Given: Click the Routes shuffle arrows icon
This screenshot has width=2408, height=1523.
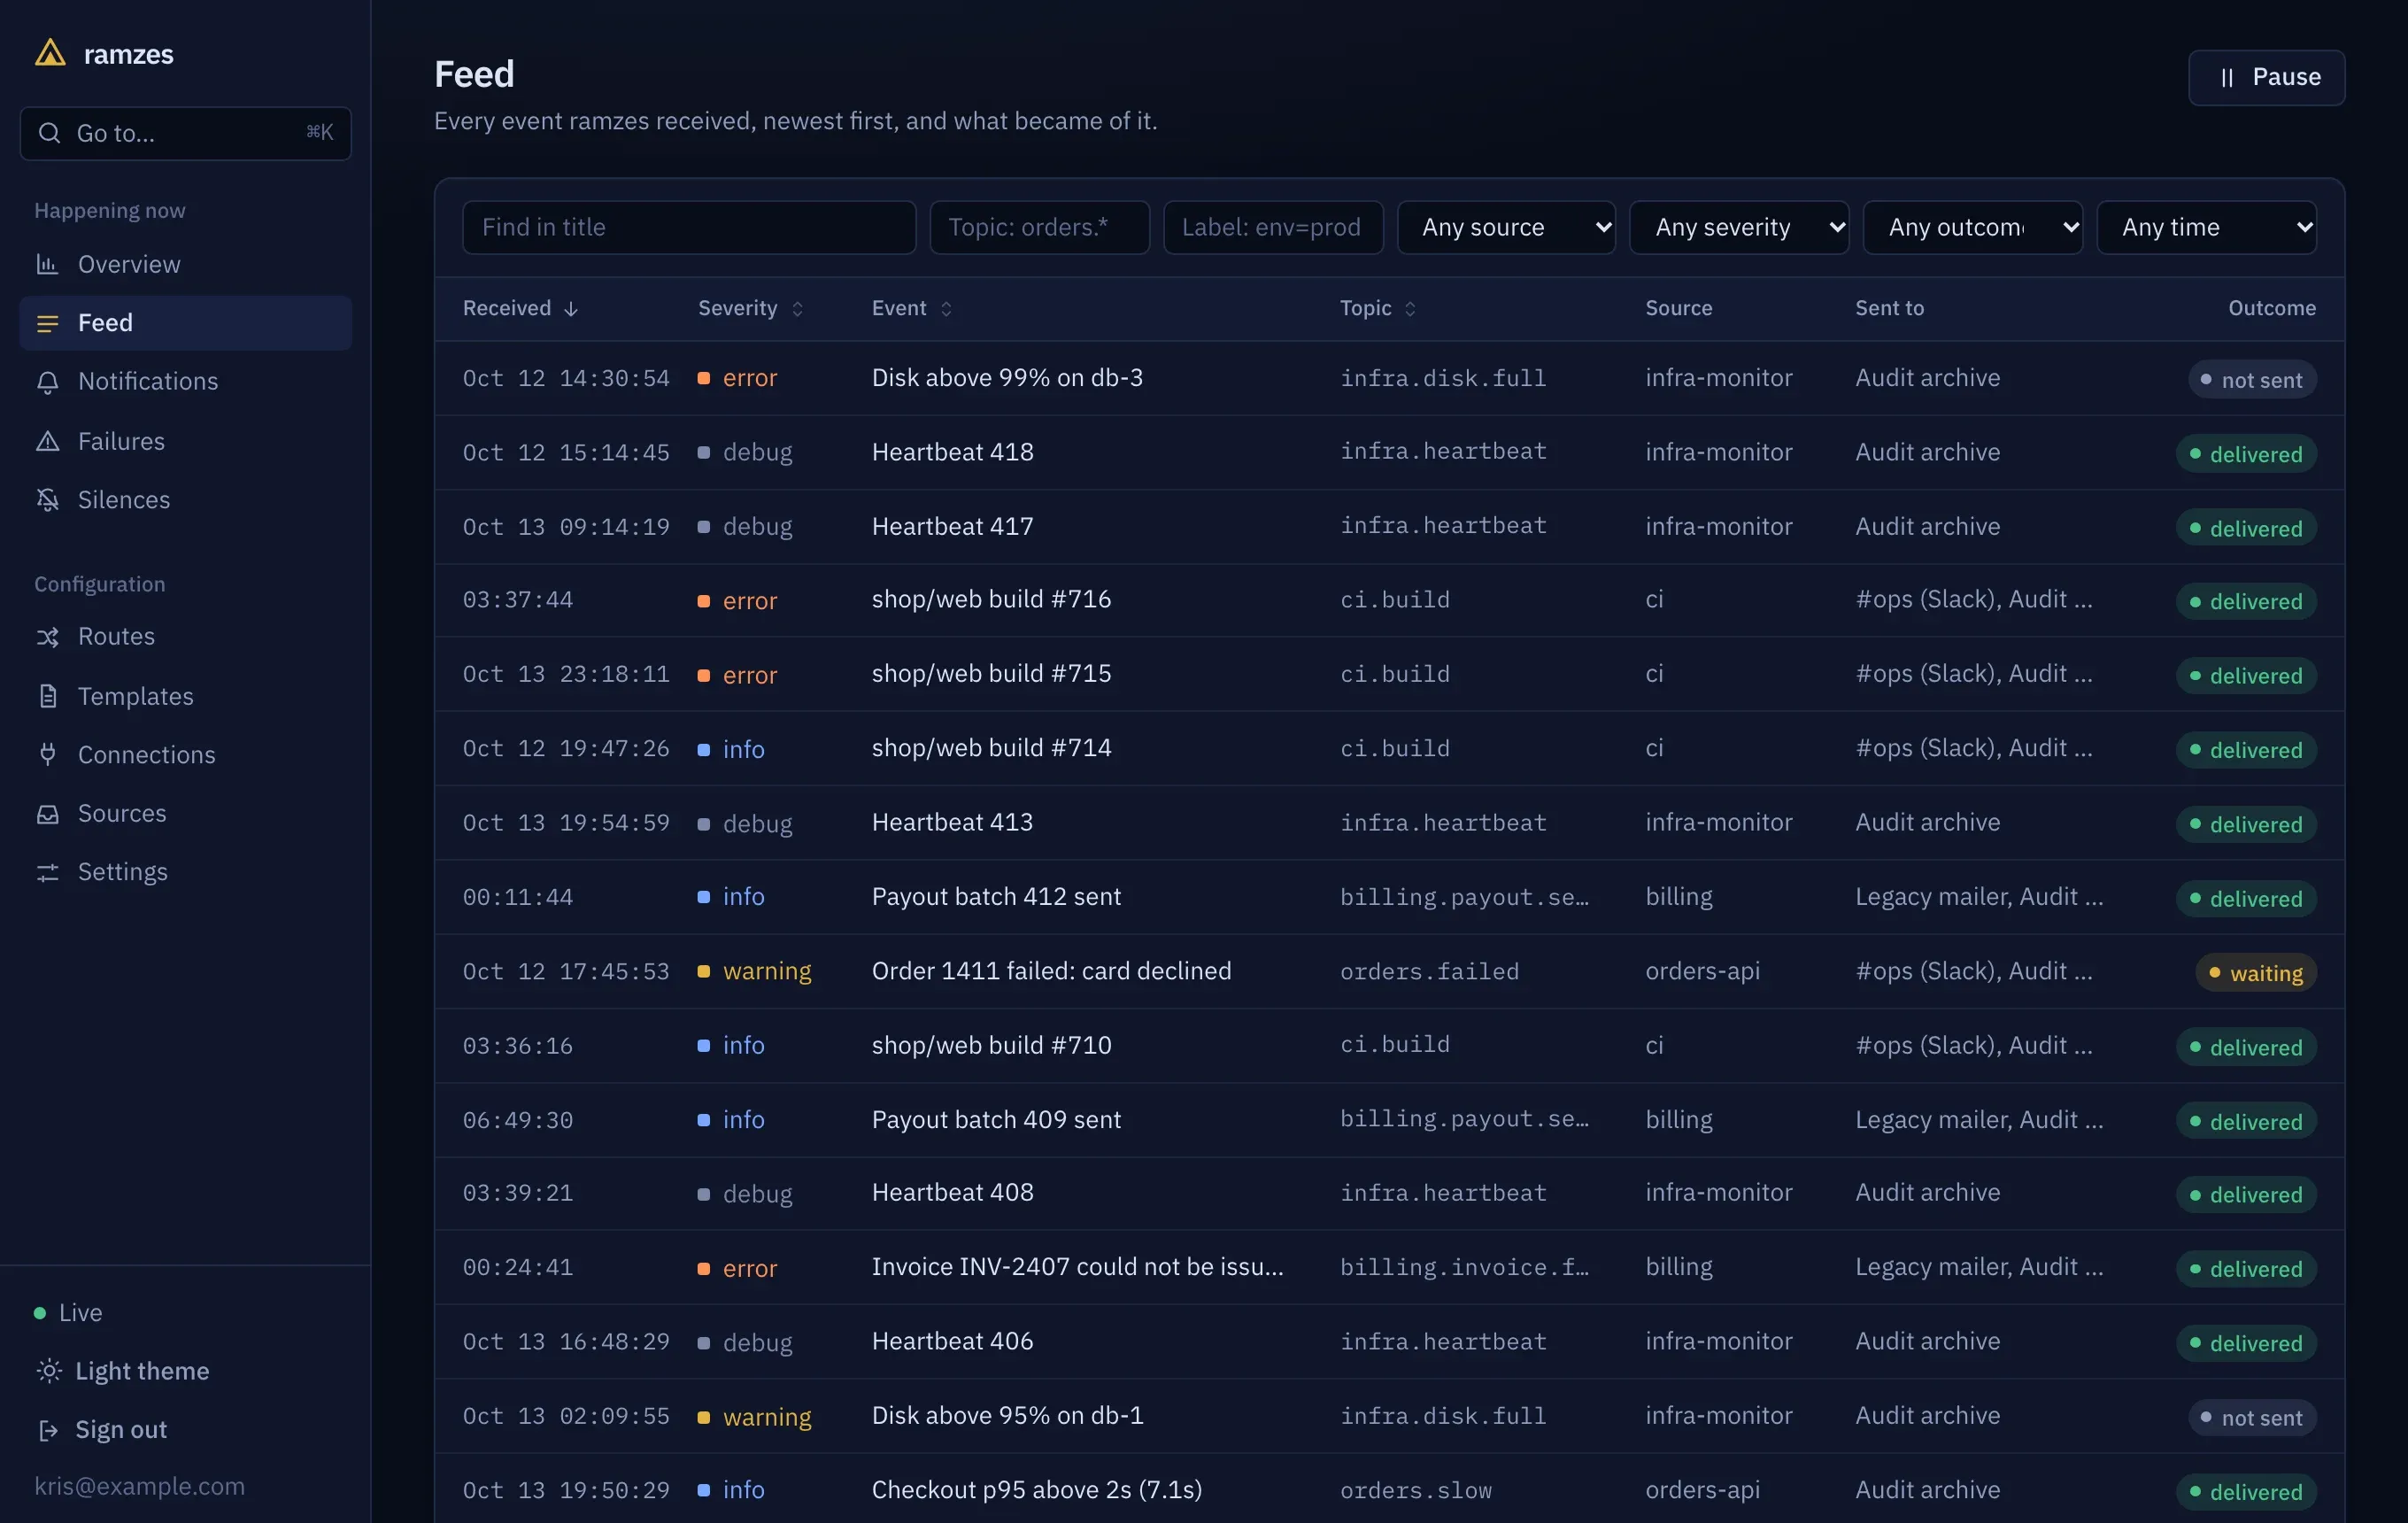Looking at the screenshot, I should pos(47,637).
